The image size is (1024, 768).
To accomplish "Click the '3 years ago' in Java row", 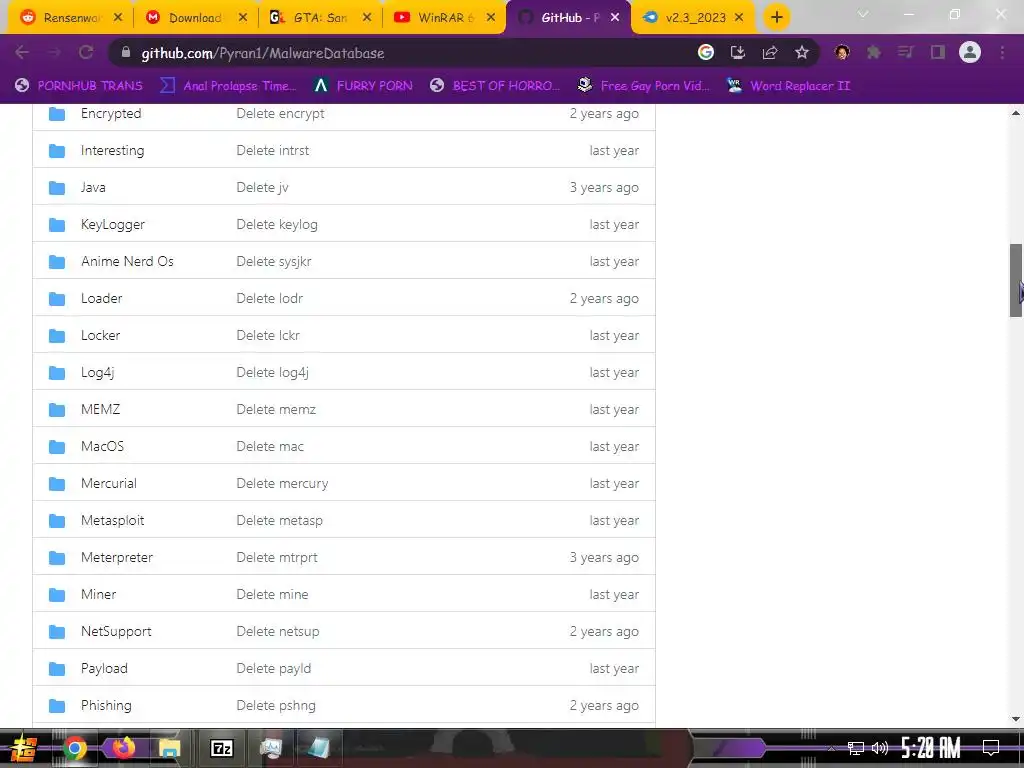I will pos(604,188).
